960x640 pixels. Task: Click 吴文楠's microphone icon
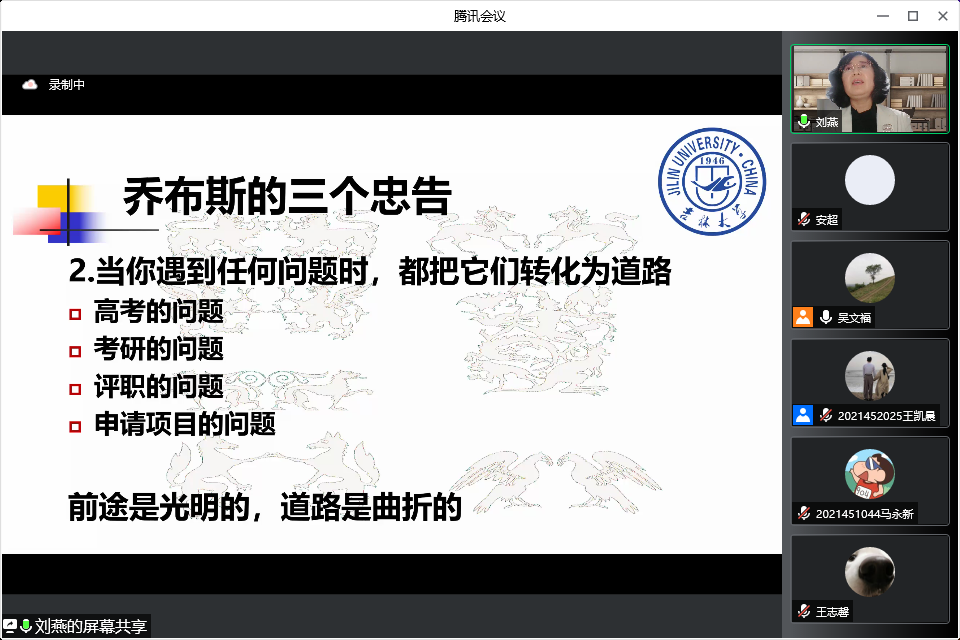point(826,317)
